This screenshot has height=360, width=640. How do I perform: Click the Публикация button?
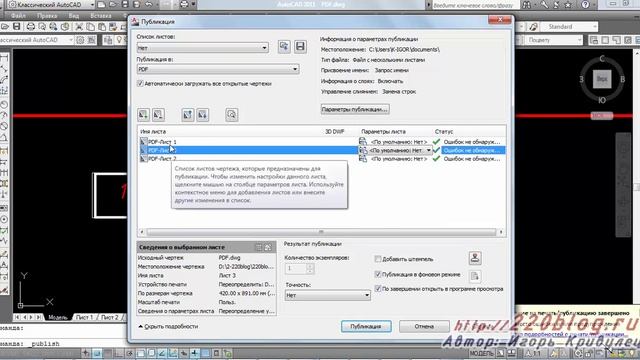point(366,327)
